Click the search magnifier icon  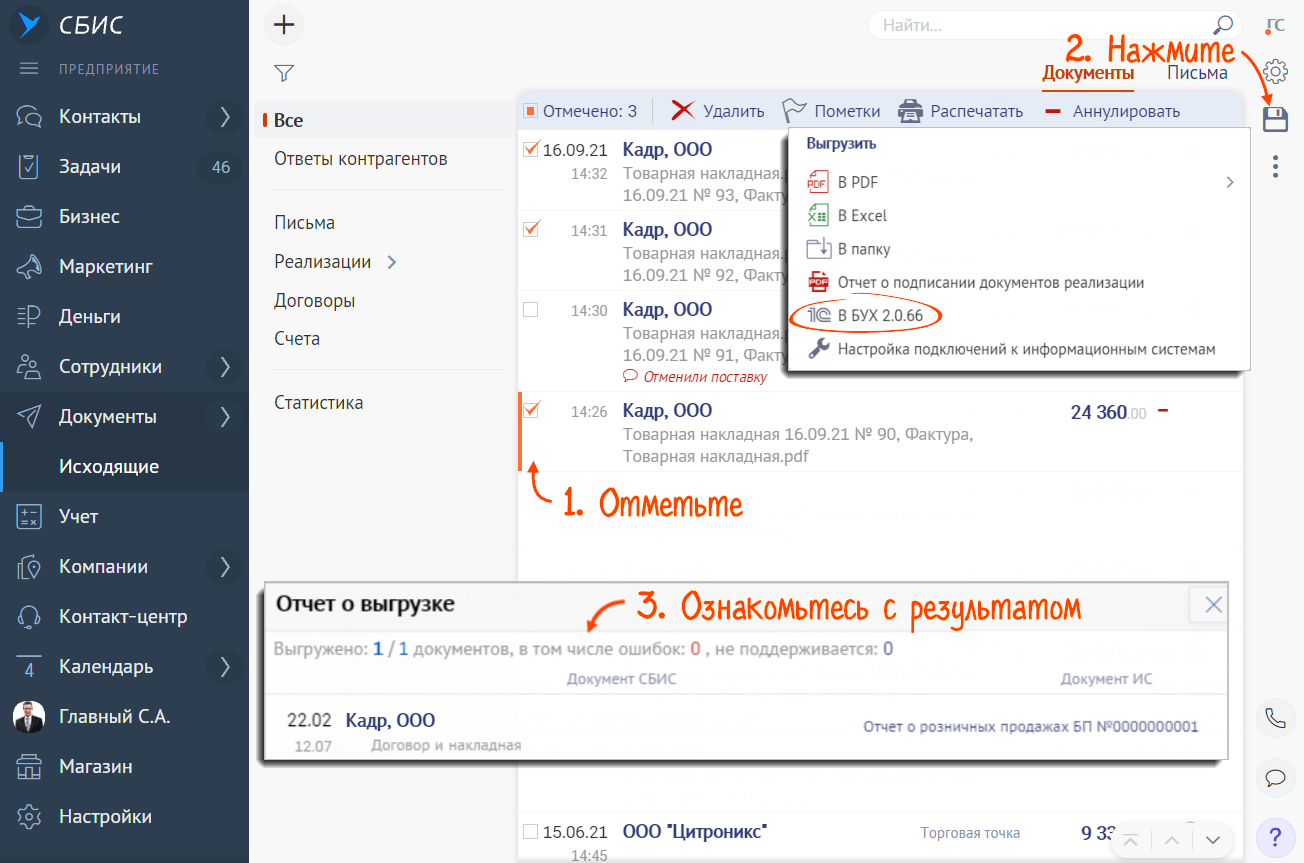point(1223,25)
